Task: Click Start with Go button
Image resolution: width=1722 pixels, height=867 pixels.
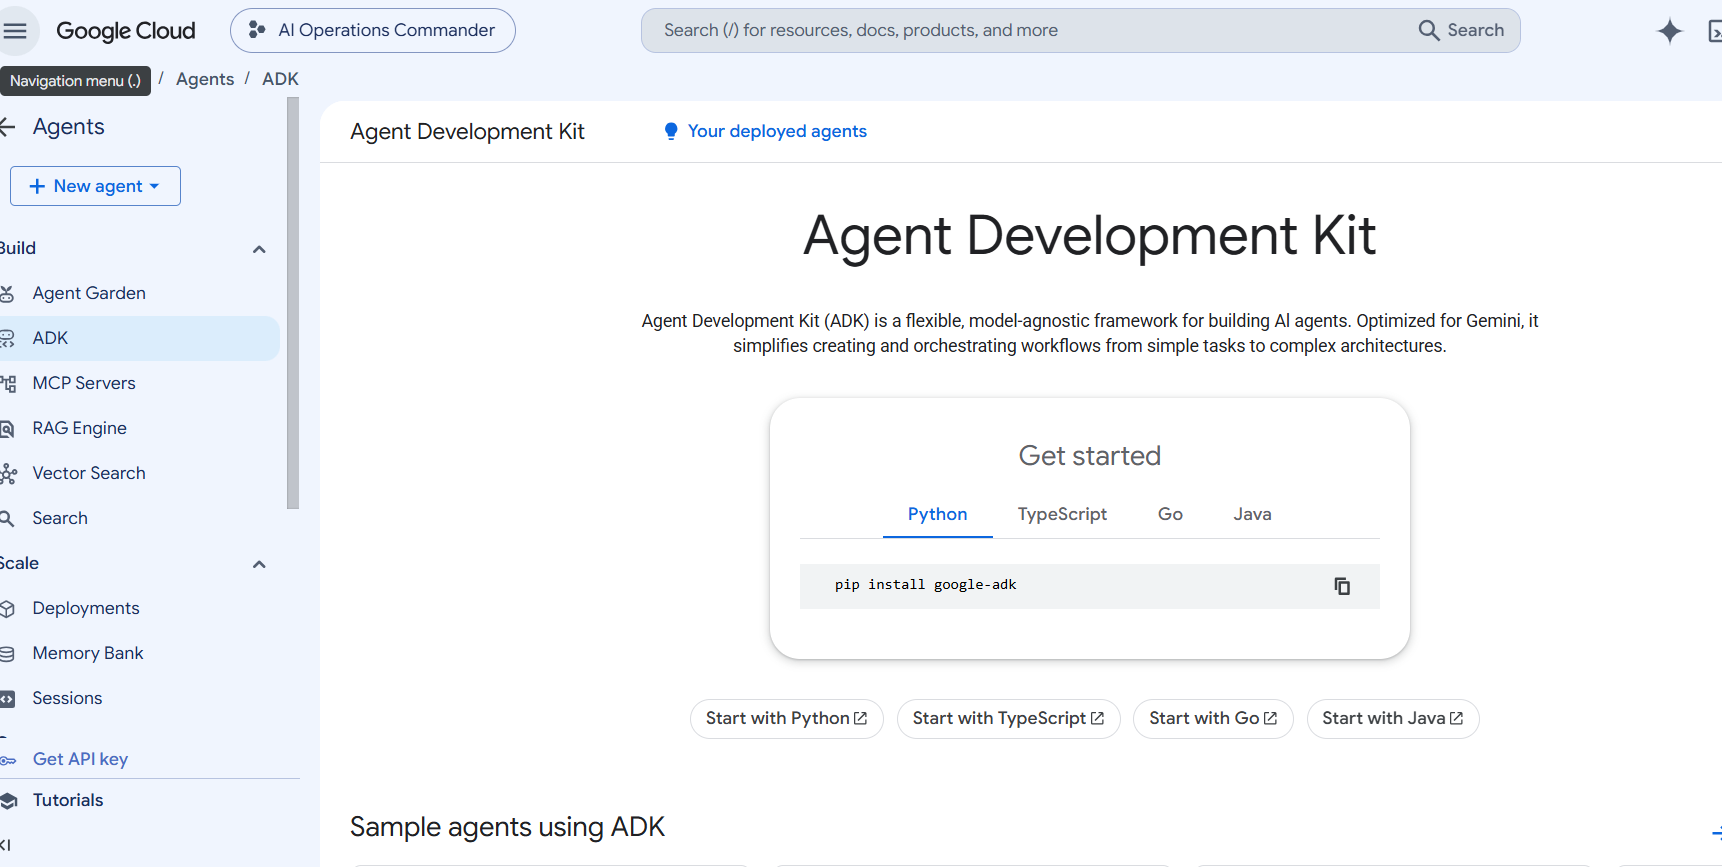Action: [x=1213, y=719]
